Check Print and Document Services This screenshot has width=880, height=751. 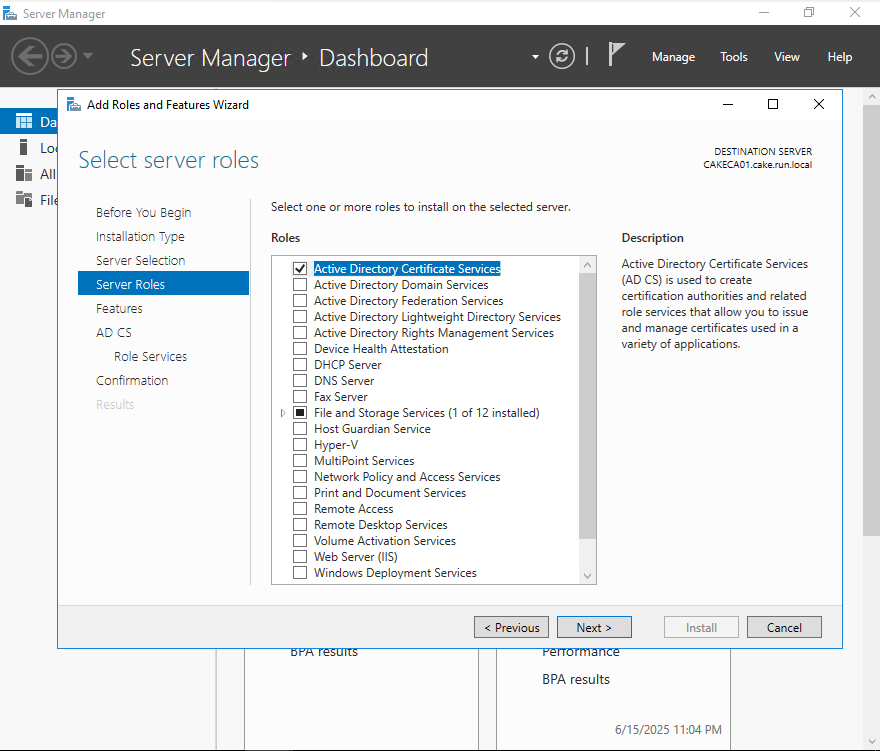pos(300,493)
